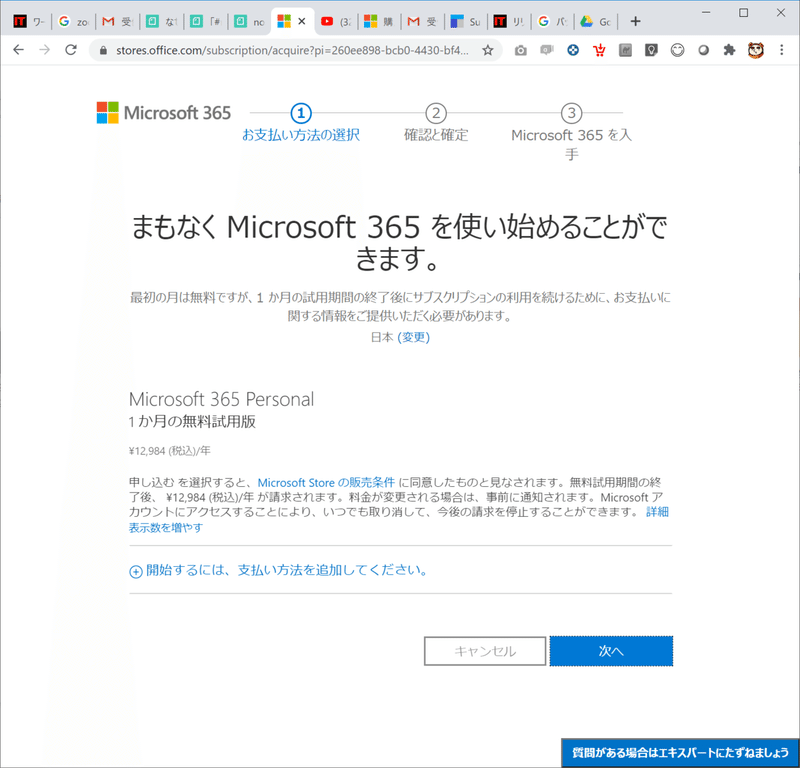Open the 質問がある場合はエキスパートにたずねましょう chat
Viewport: 800px width, 768px height.
pyautogui.click(x=680, y=752)
